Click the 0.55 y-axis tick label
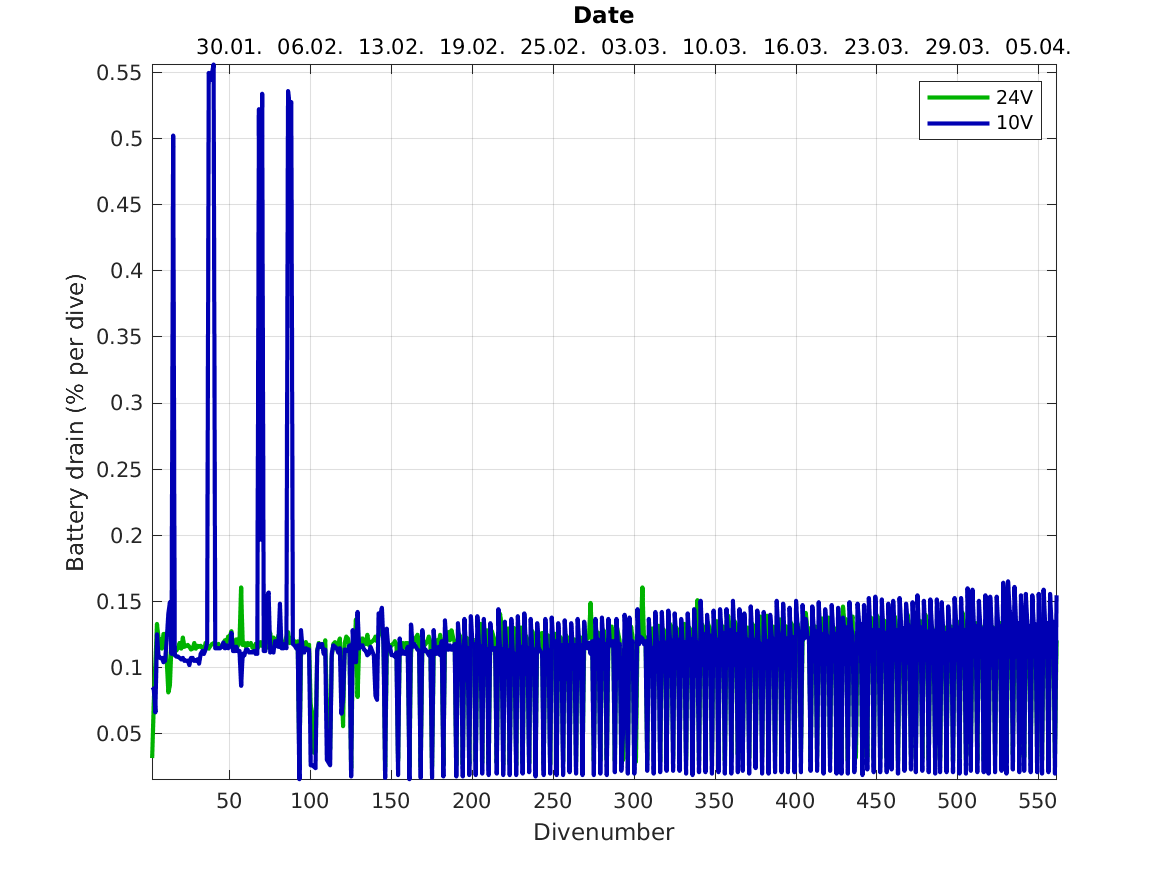Viewport: 1167px width, 875px height. click(119, 73)
